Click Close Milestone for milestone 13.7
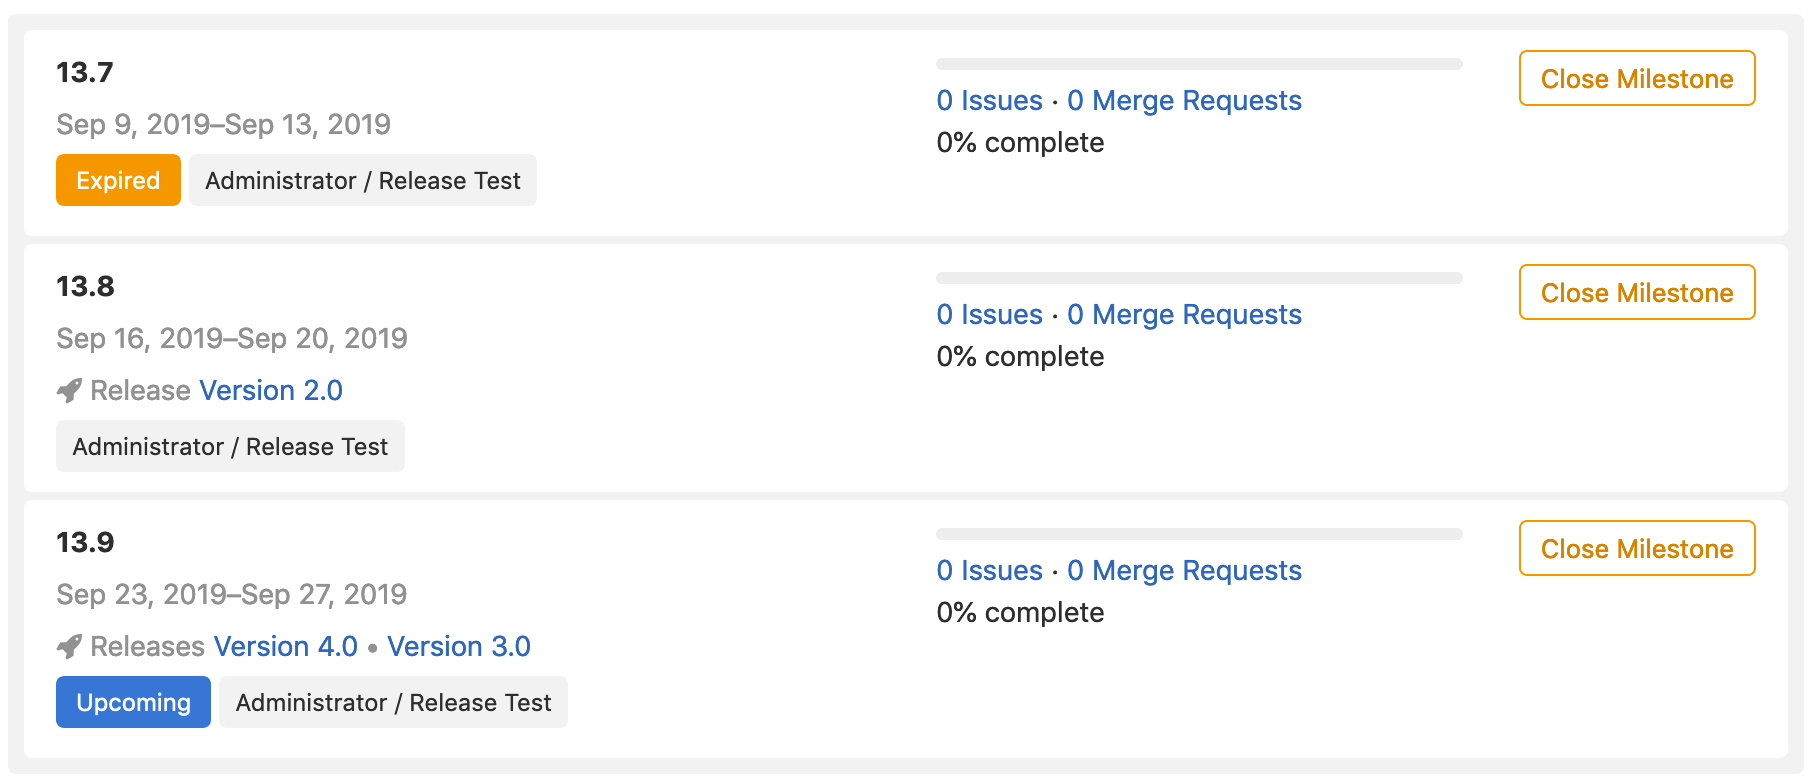 pyautogui.click(x=1636, y=78)
